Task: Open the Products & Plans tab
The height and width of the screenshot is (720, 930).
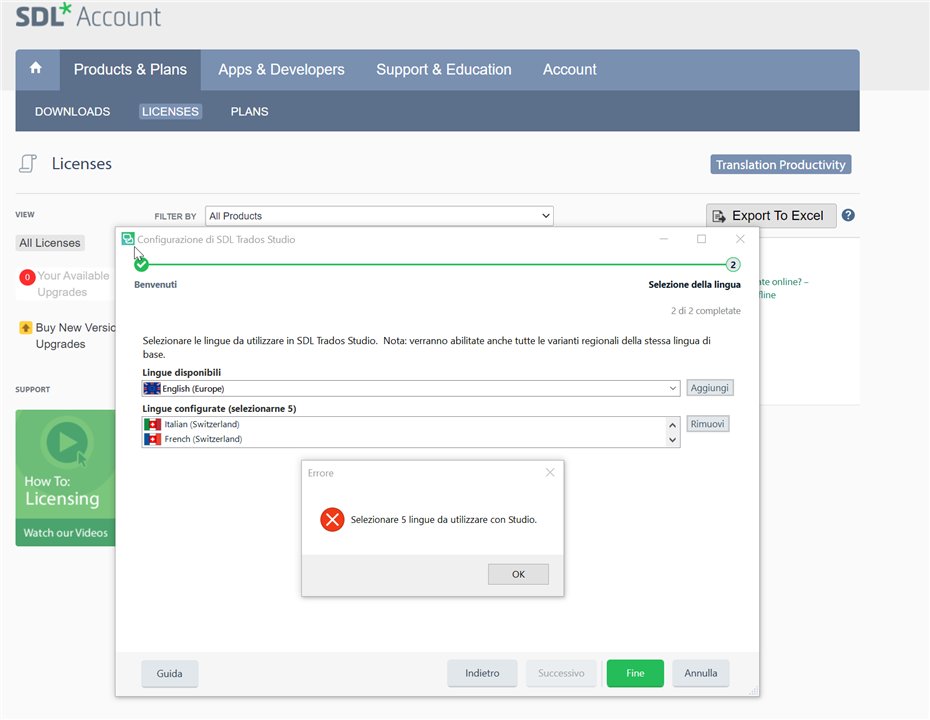Action: pyautogui.click(x=130, y=69)
